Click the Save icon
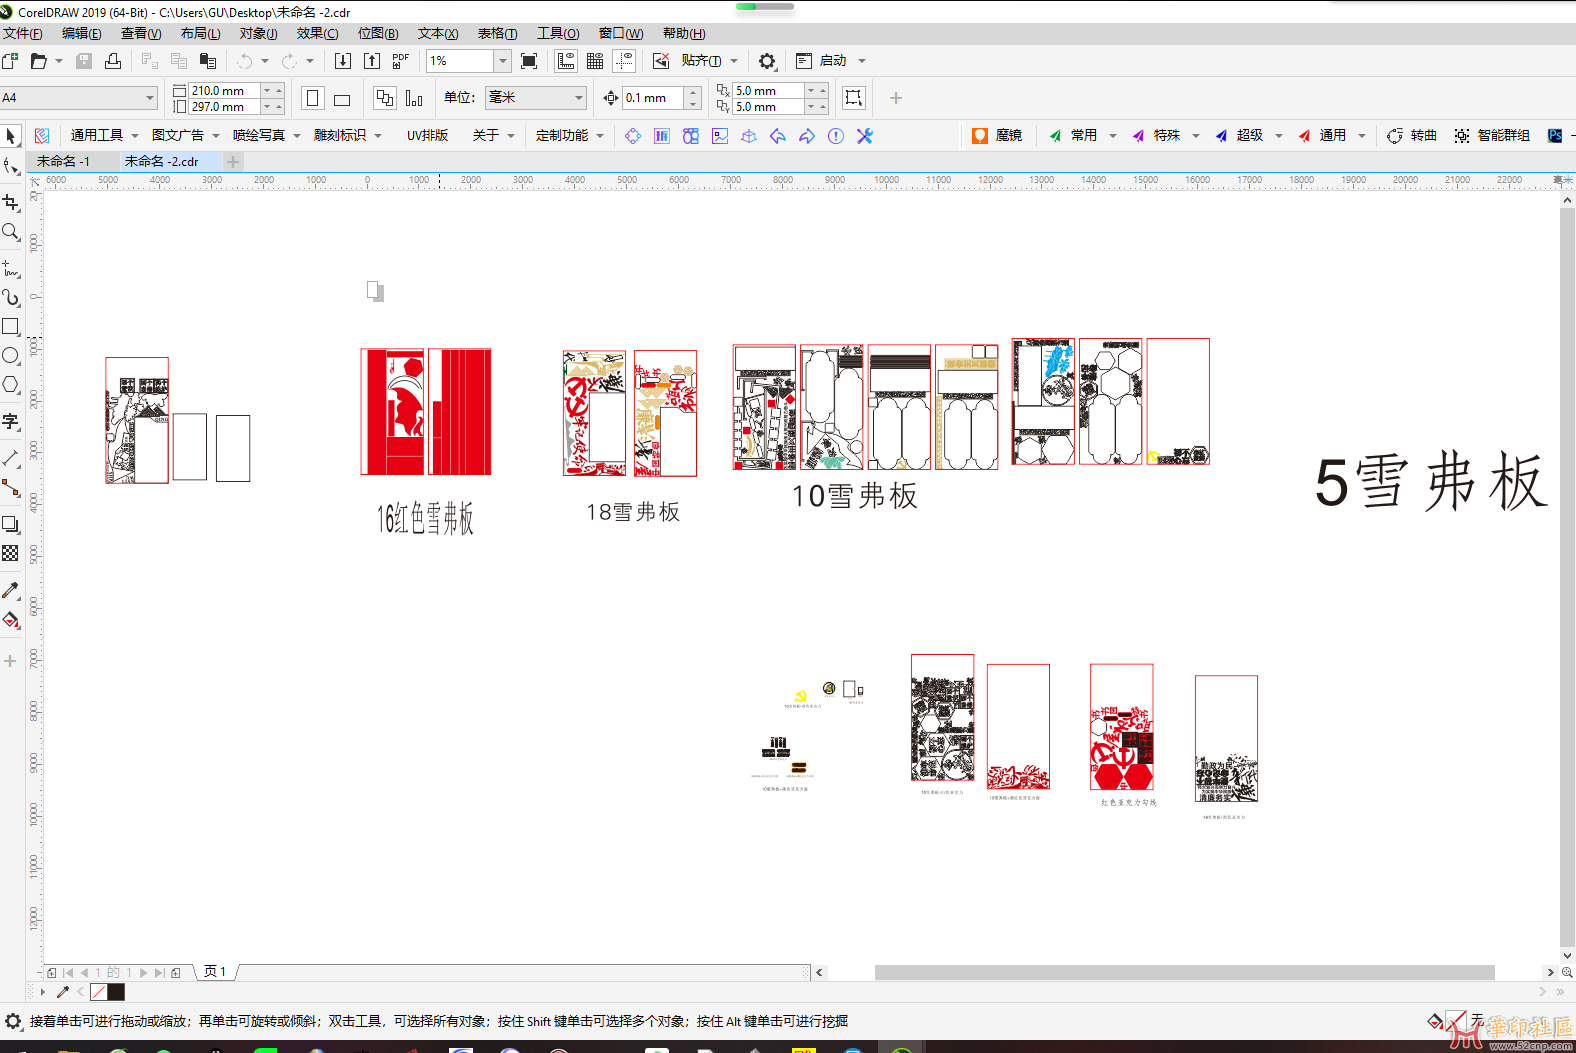 pyautogui.click(x=84, y=61)
